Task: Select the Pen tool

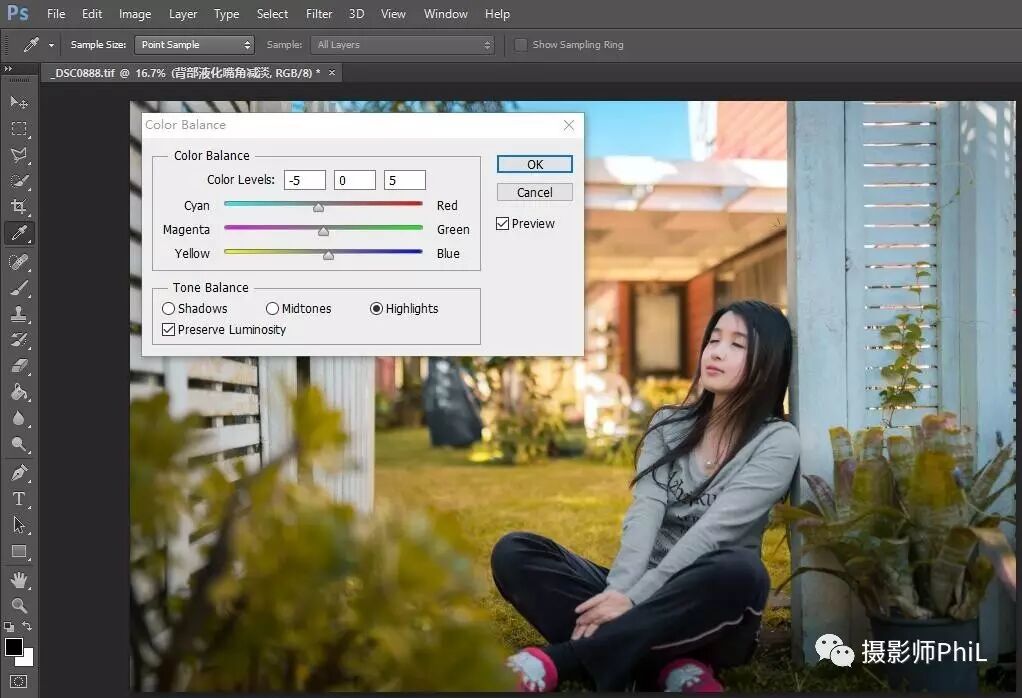Action: [19, 473]
